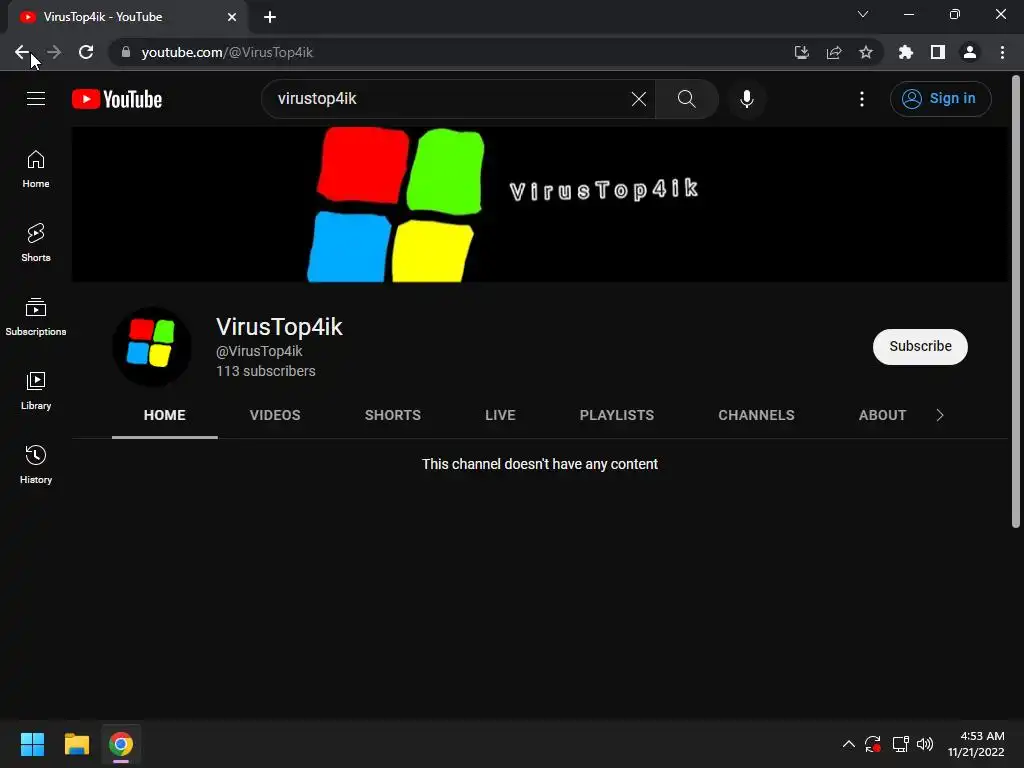Click the @VirusTop4ik handle text
Viewport: 1024px width, 768px height.
pyautogui.click(x=259, y=351)
